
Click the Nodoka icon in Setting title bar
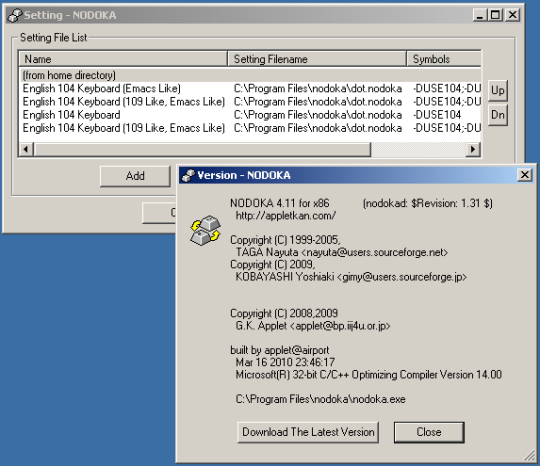pos(15,15)
